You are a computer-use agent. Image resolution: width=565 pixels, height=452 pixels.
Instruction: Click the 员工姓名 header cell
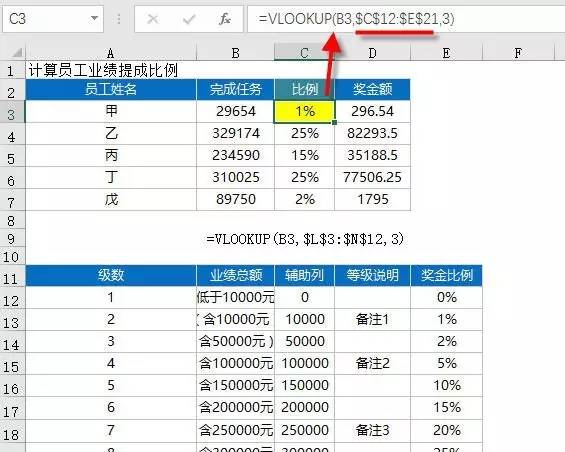[111, 89]
